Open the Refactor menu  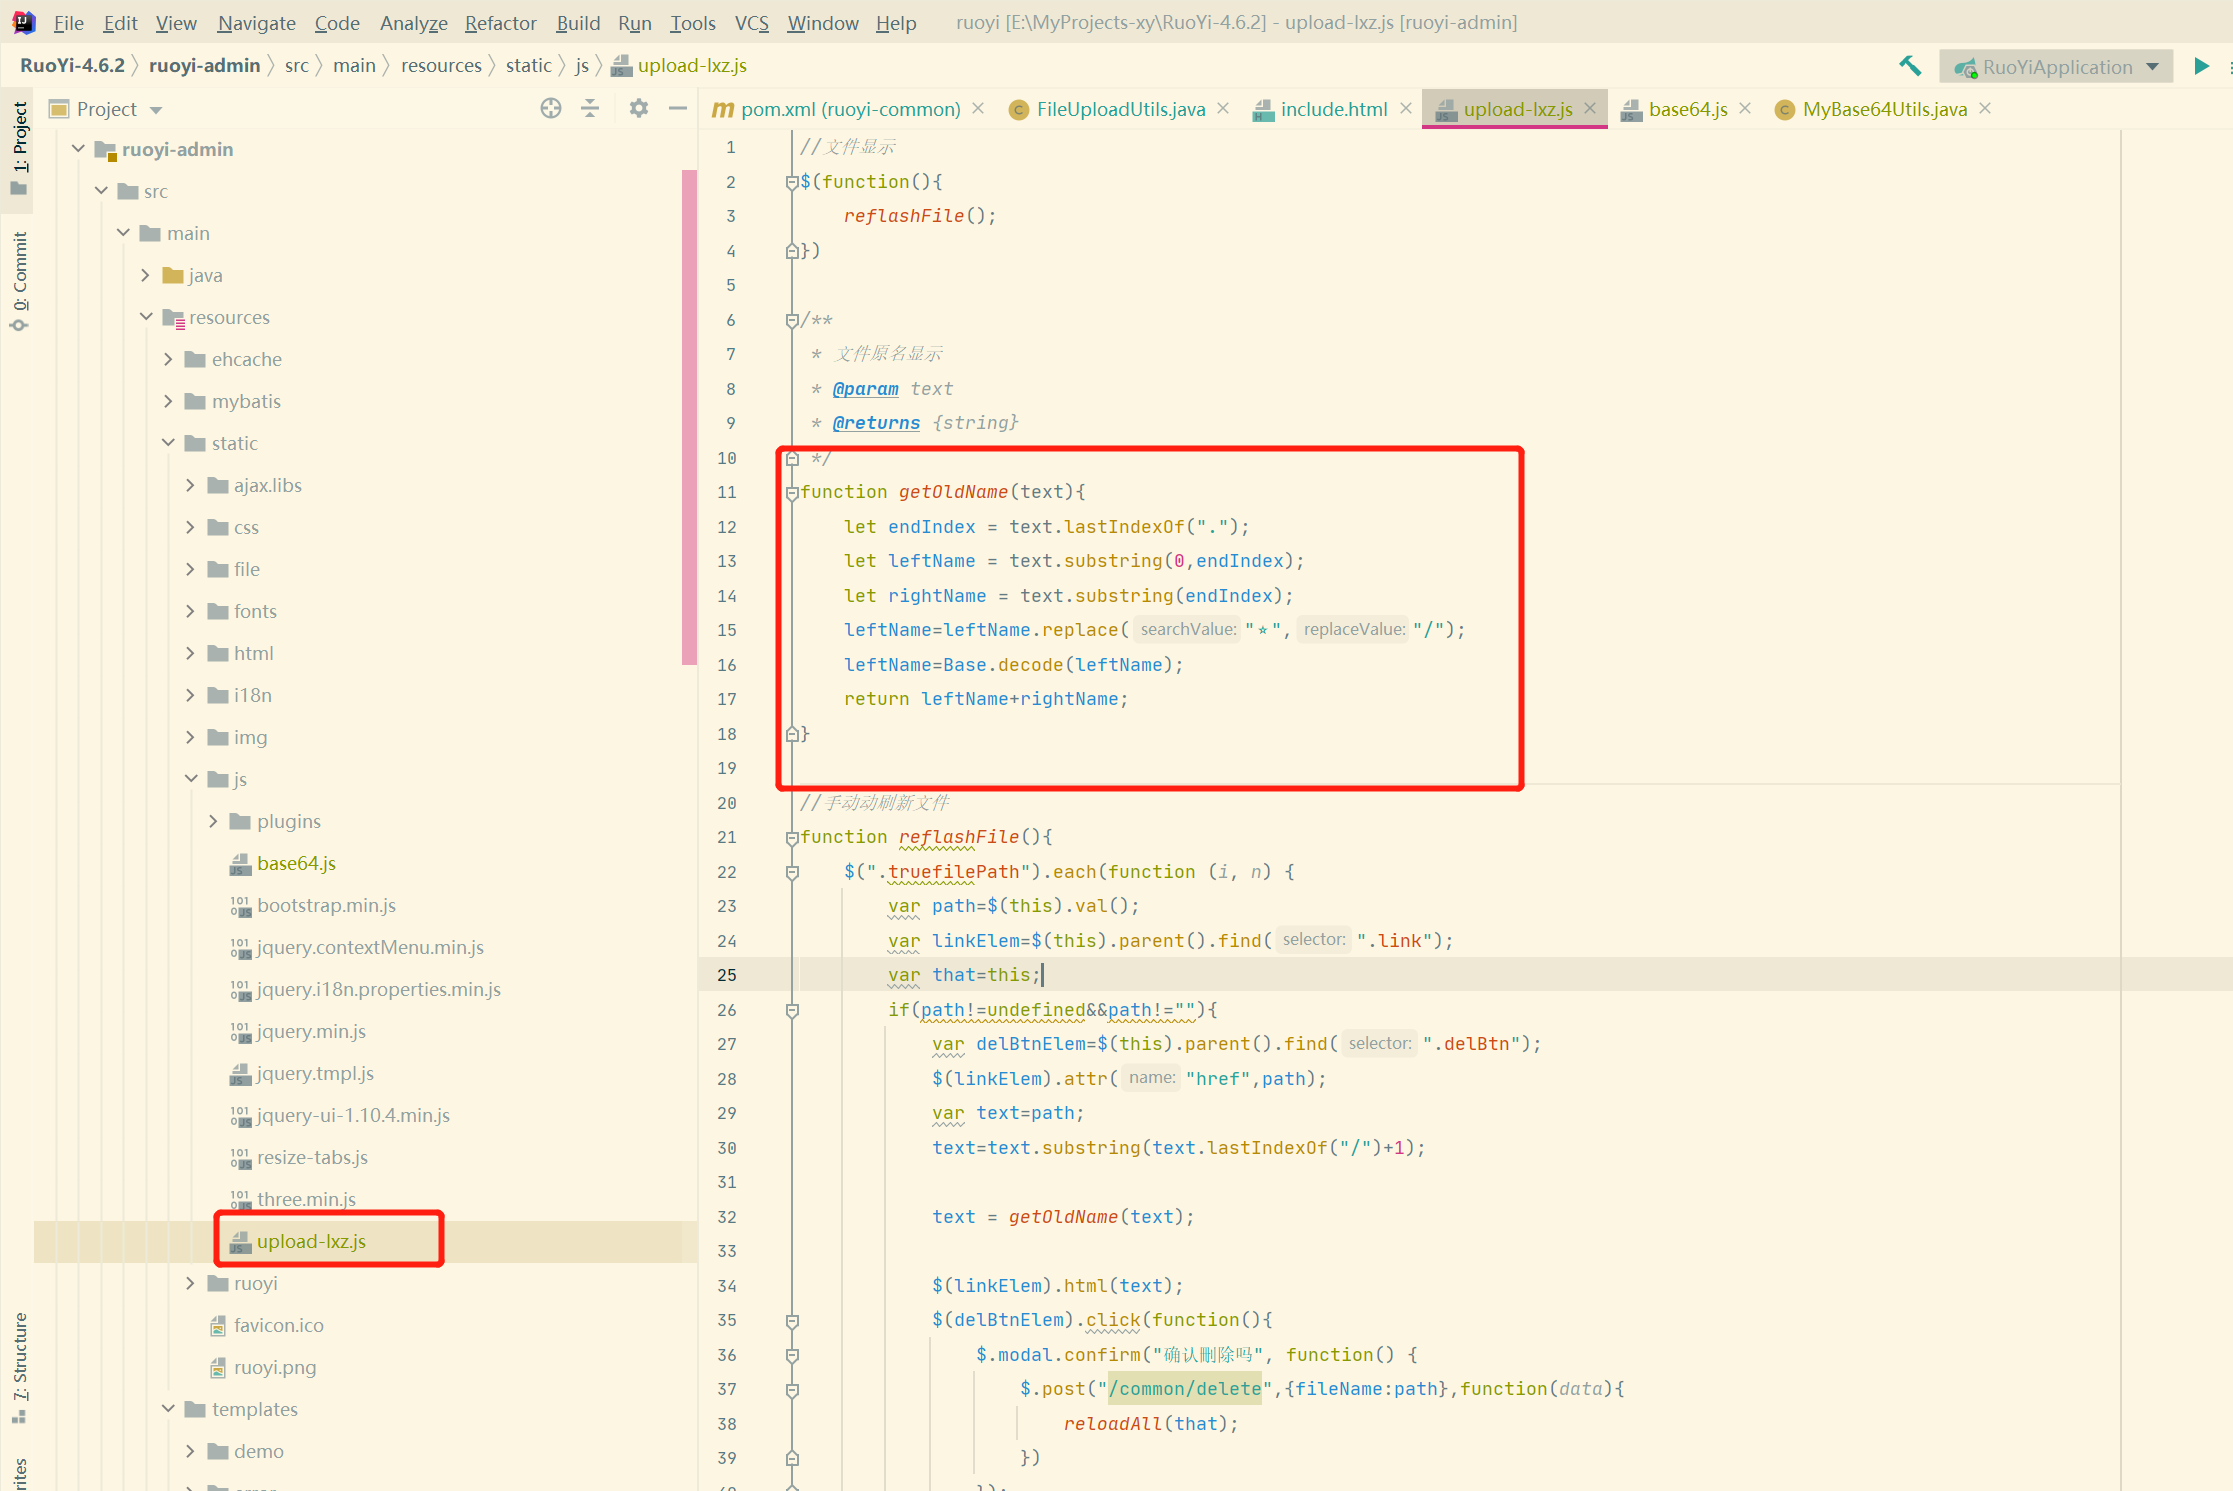tap(500, 22)
